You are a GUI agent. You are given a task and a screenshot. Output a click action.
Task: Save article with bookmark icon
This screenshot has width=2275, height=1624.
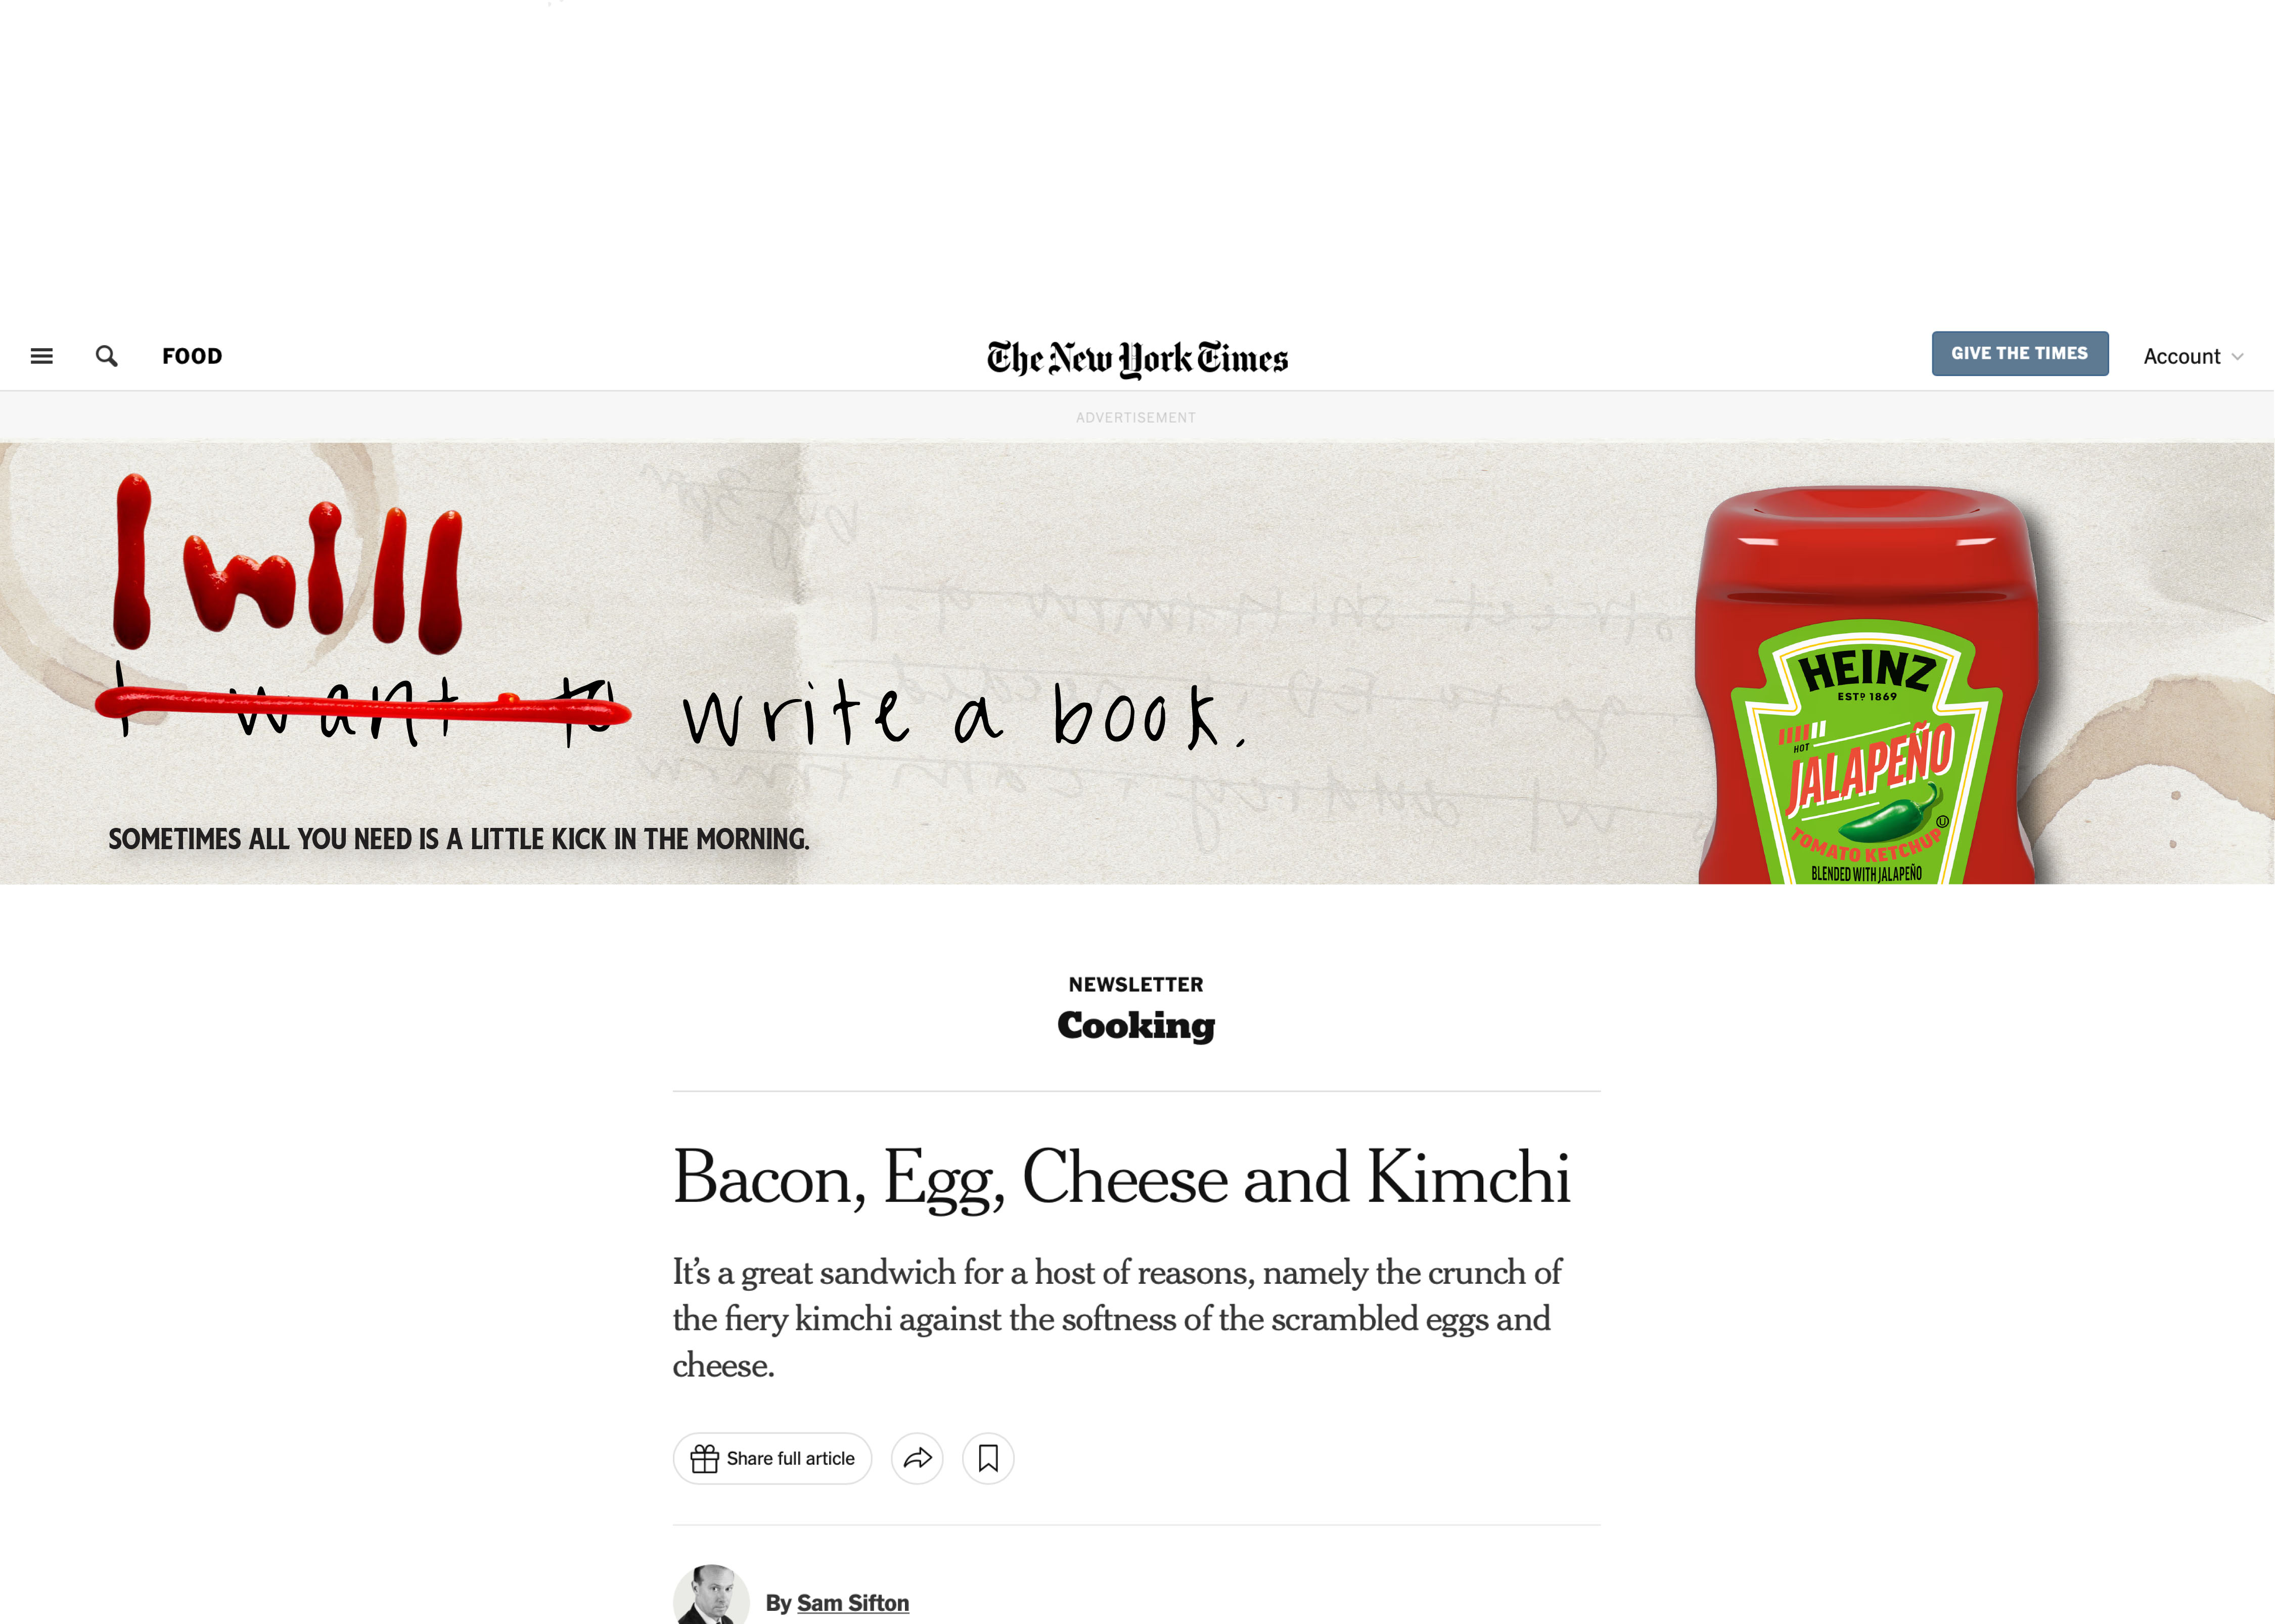[x=988, y=1459]
